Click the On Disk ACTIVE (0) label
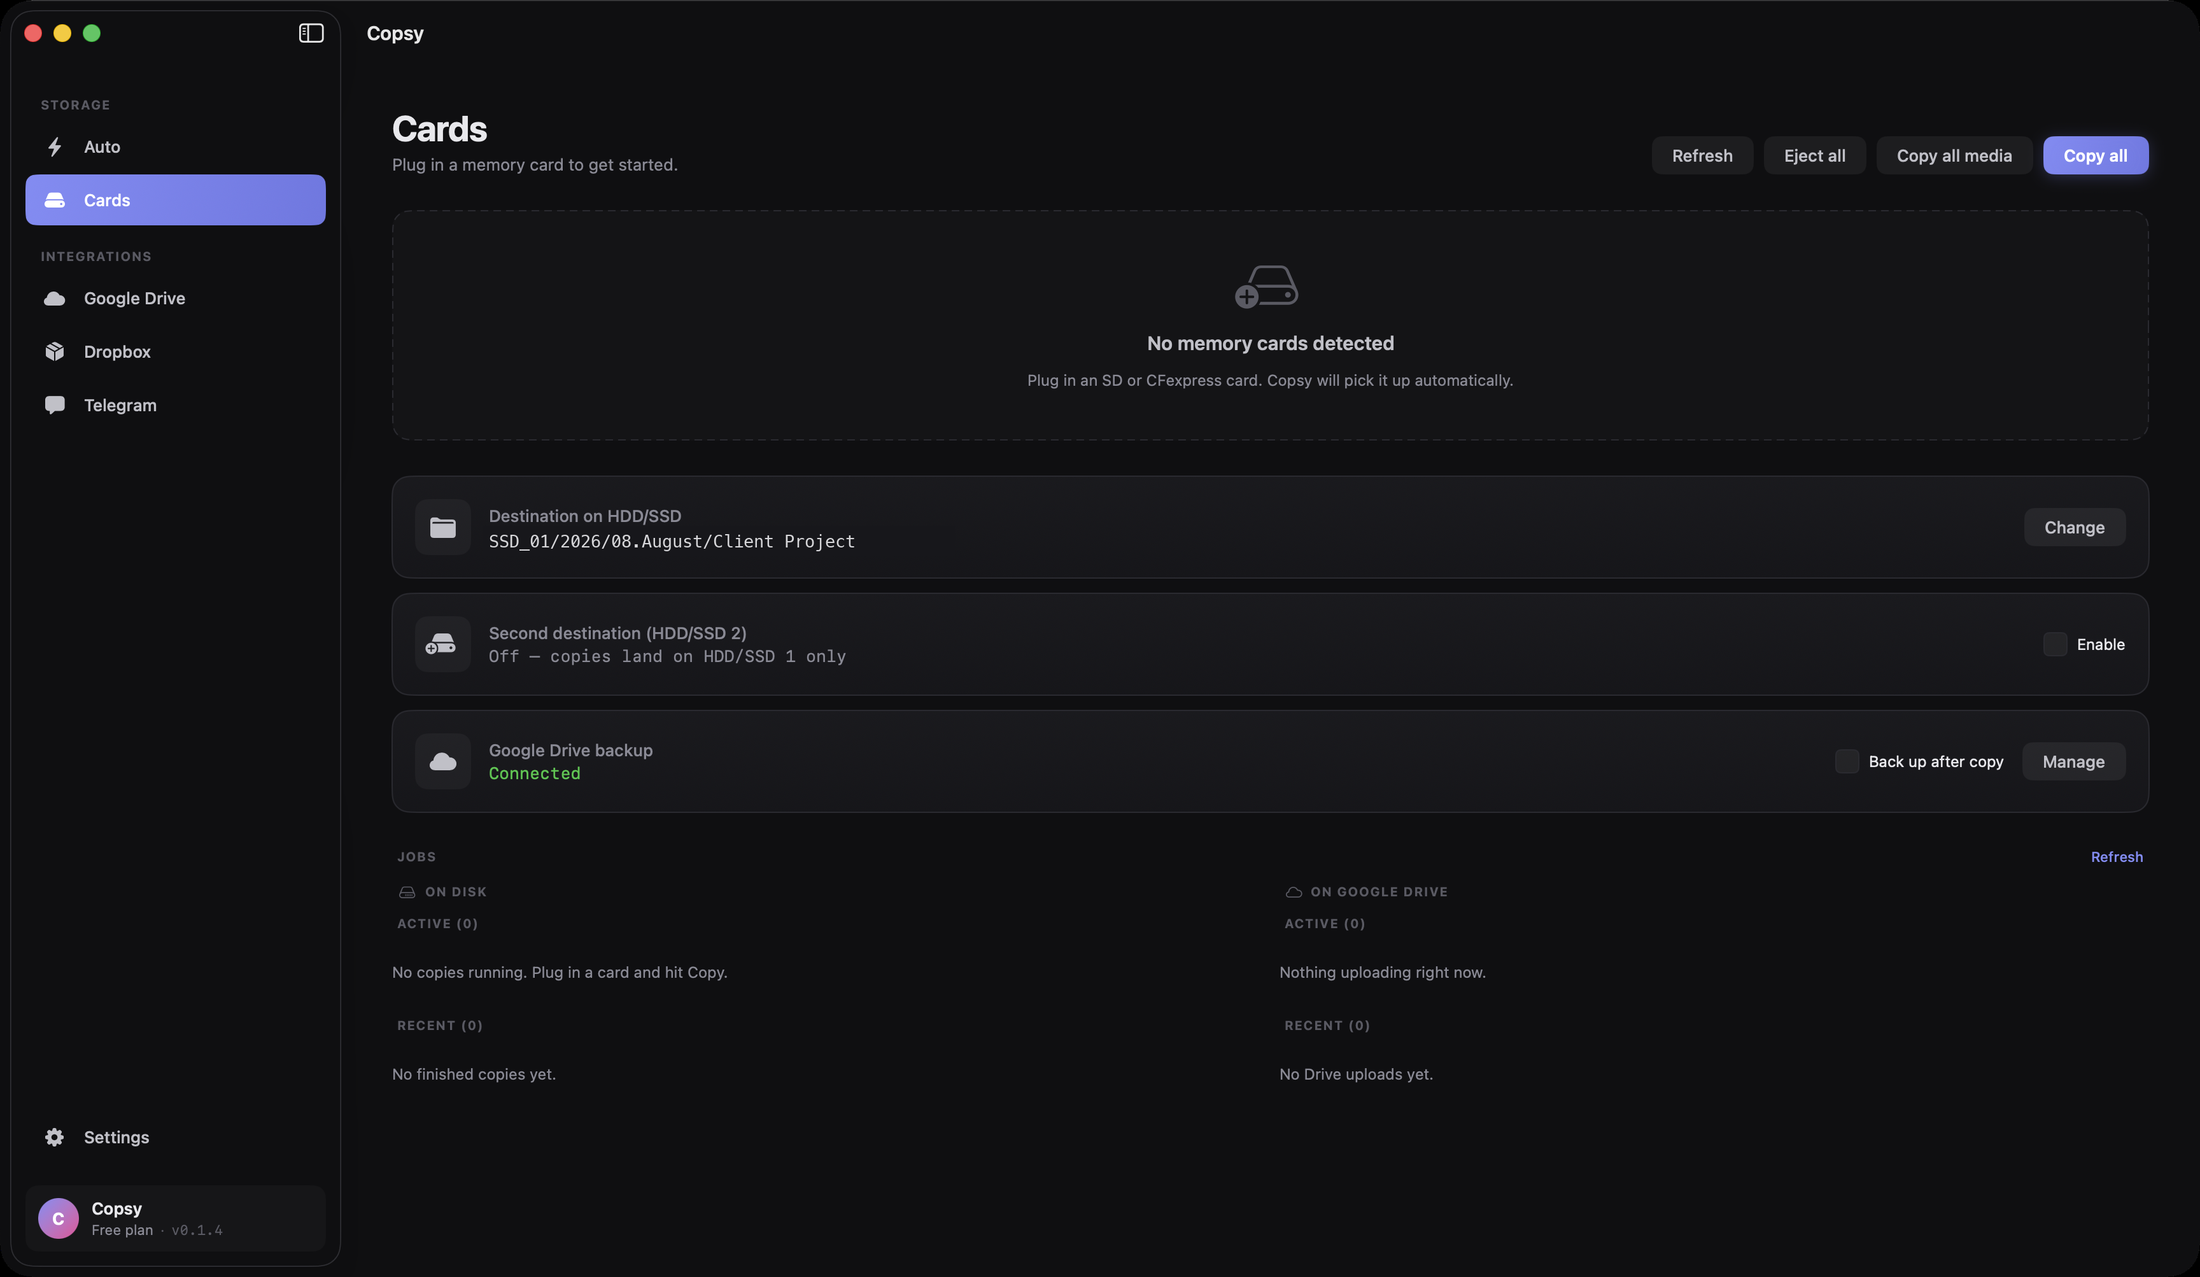Screen dimensions: 2200x1277 tap(437, 924)
